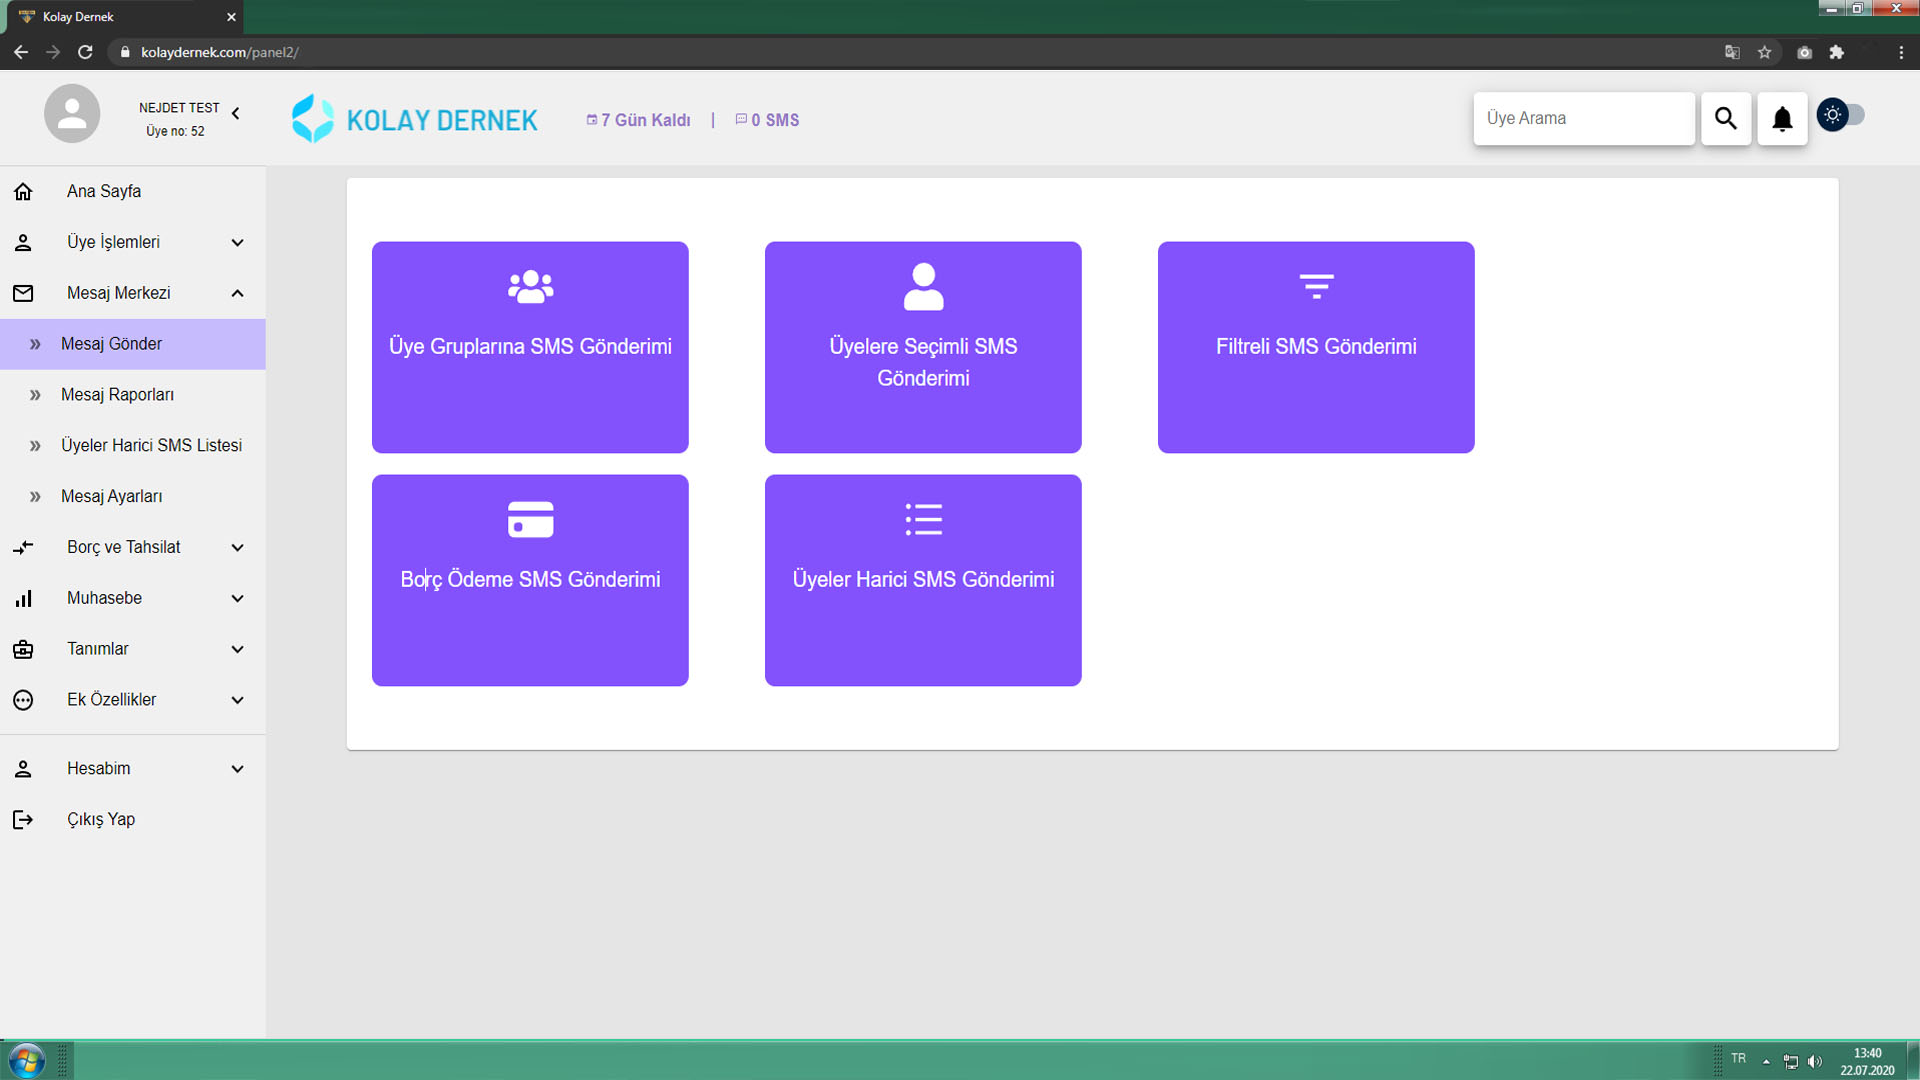Open Üyeler Harici SMS Gönderimi card
This screenshot has width=1920, height=1080.
[x=923, y=580]
